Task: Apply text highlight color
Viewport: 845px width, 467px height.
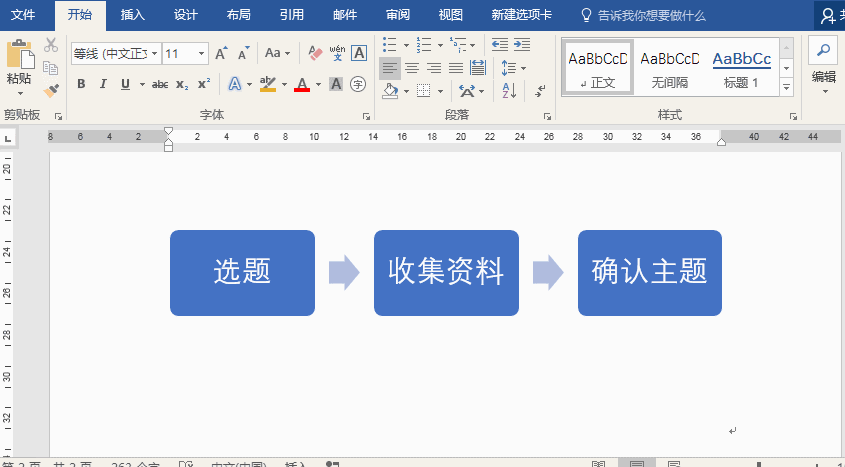Action: click(268, 84)
